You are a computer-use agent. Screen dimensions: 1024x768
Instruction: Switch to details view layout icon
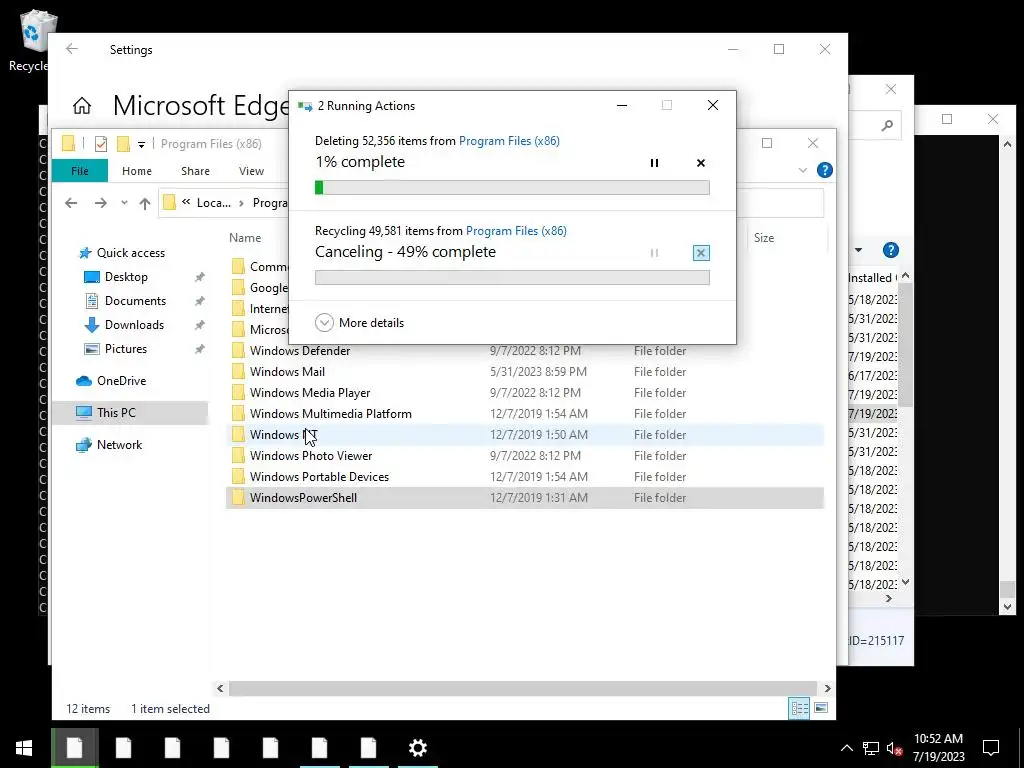(799, 709)
